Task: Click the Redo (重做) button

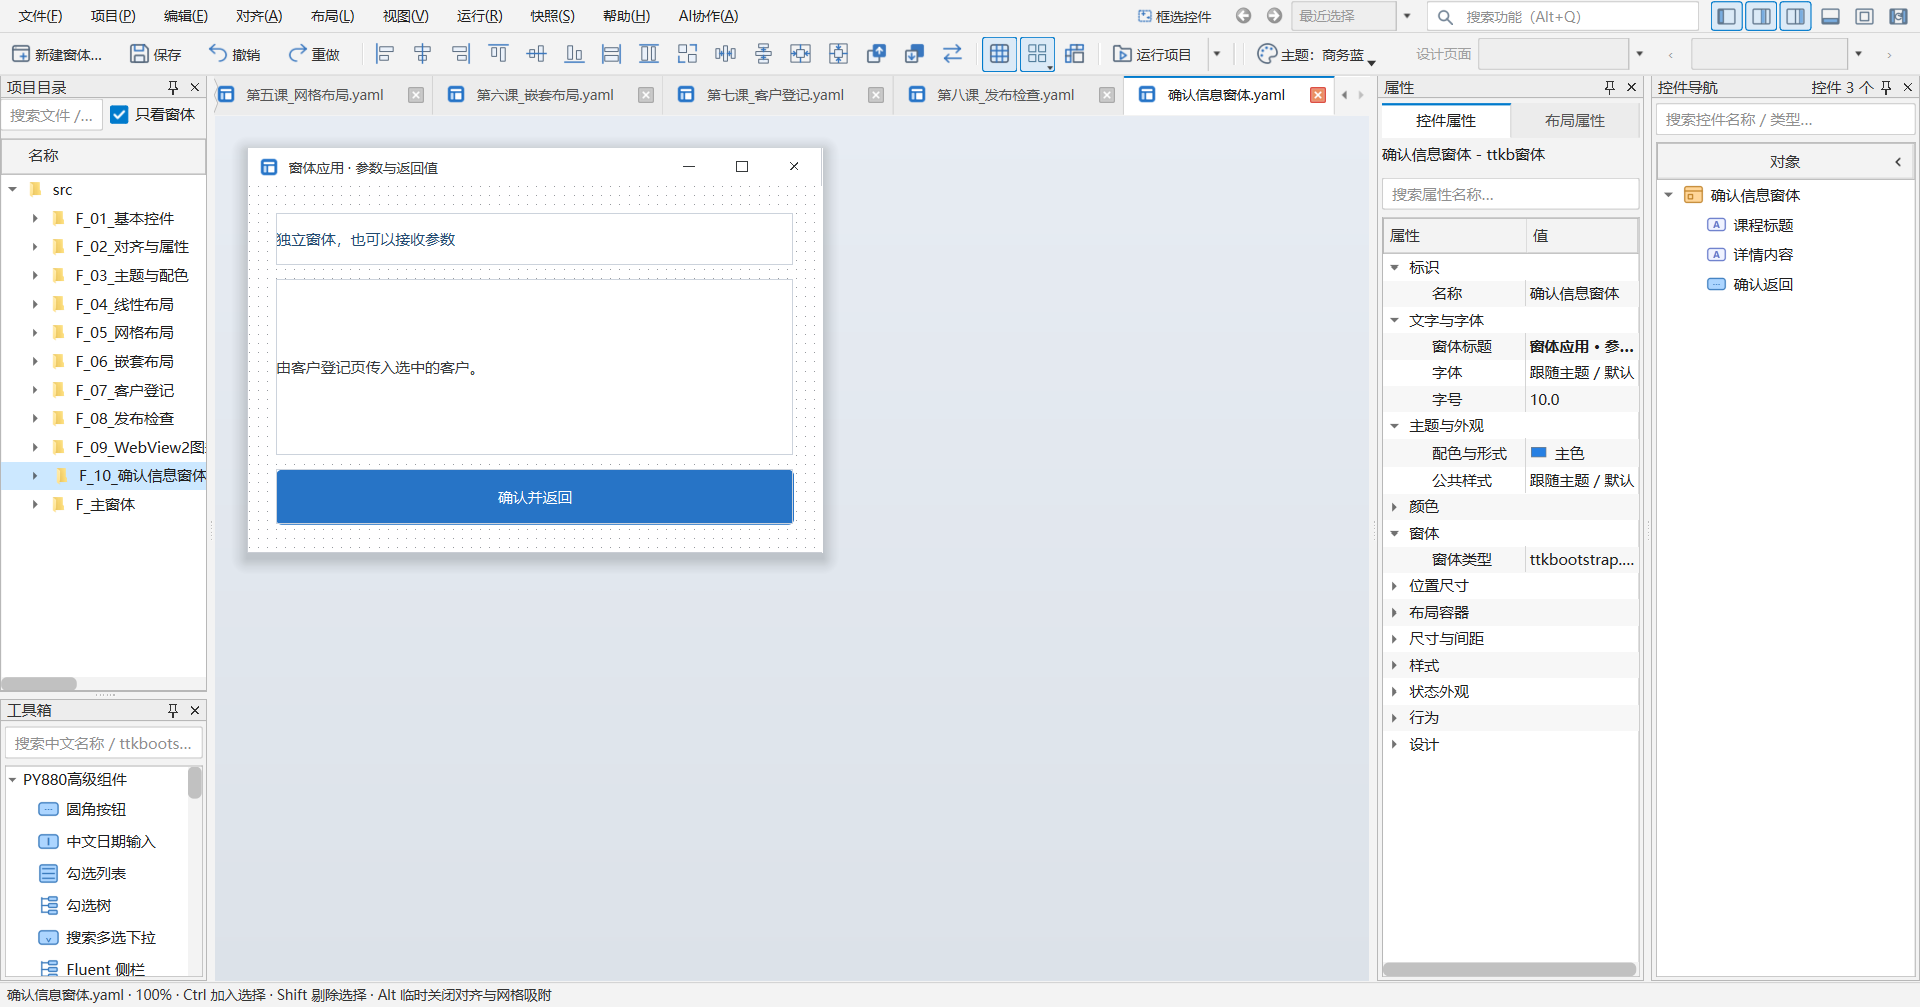Action: [x=314, y=54]
